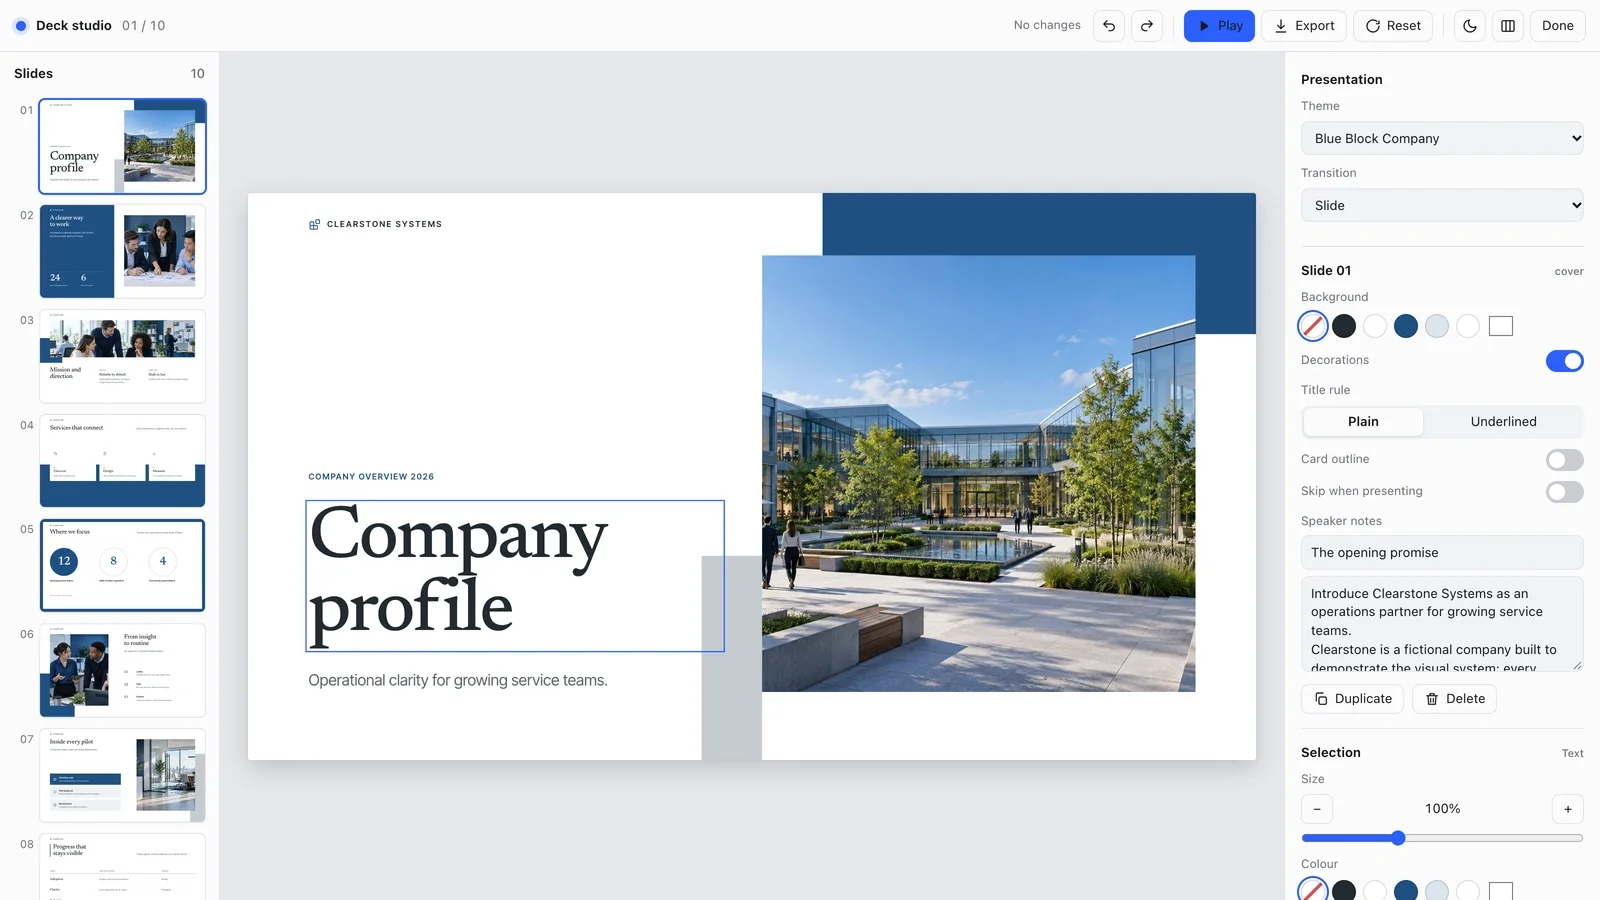Delete the current slide

pyautogui.click(x=1455, y=699)
